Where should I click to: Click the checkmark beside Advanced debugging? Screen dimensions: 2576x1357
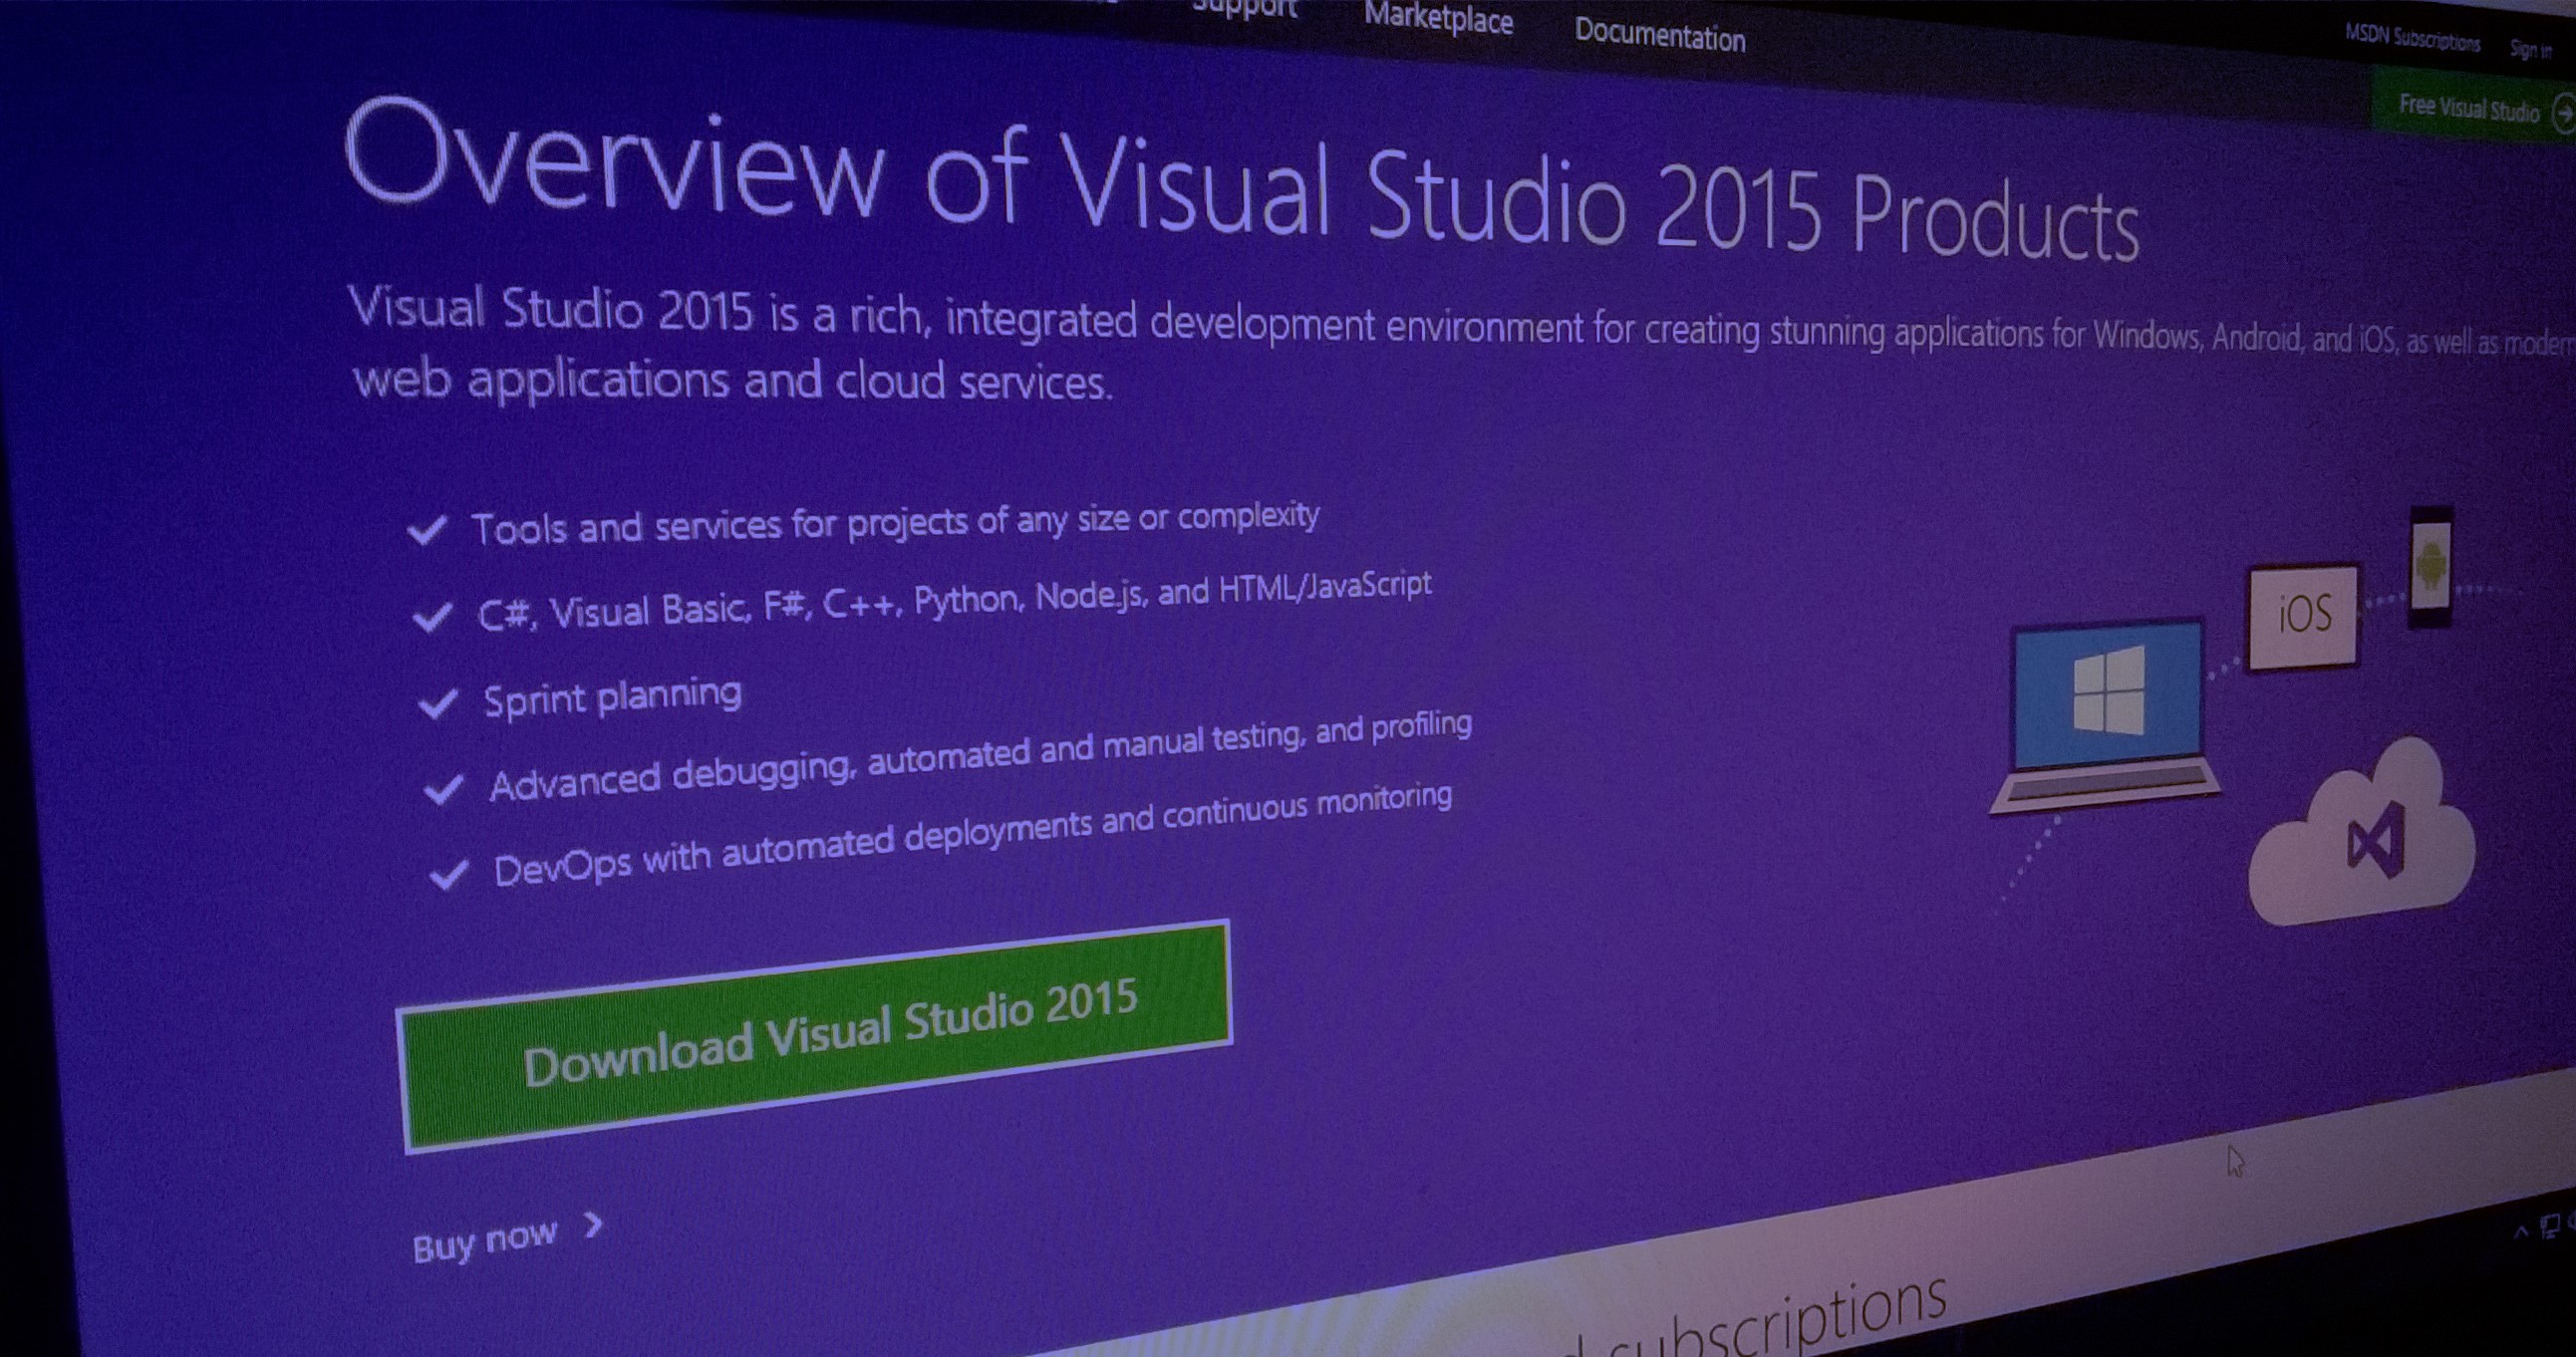pyautogui.click(x=443, y=789)
